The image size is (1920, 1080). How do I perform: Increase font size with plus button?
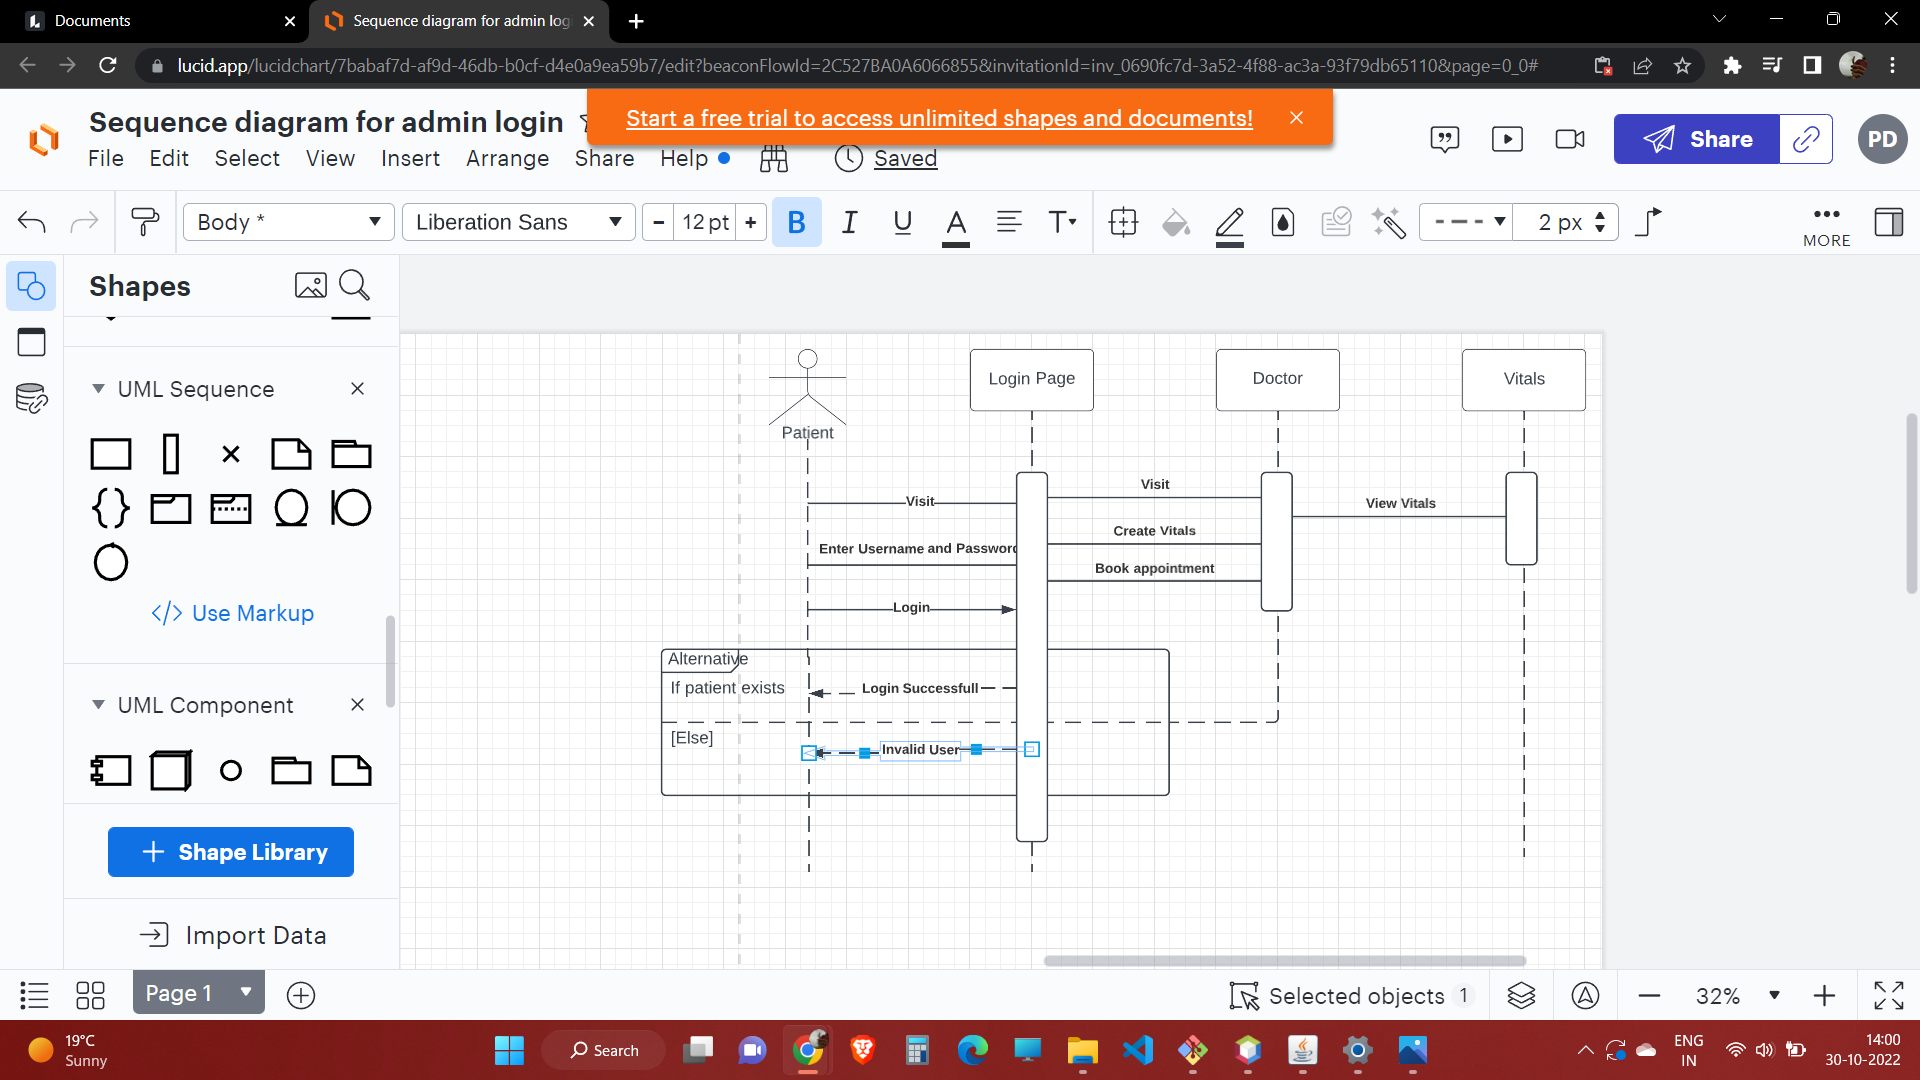click(751, 222)
